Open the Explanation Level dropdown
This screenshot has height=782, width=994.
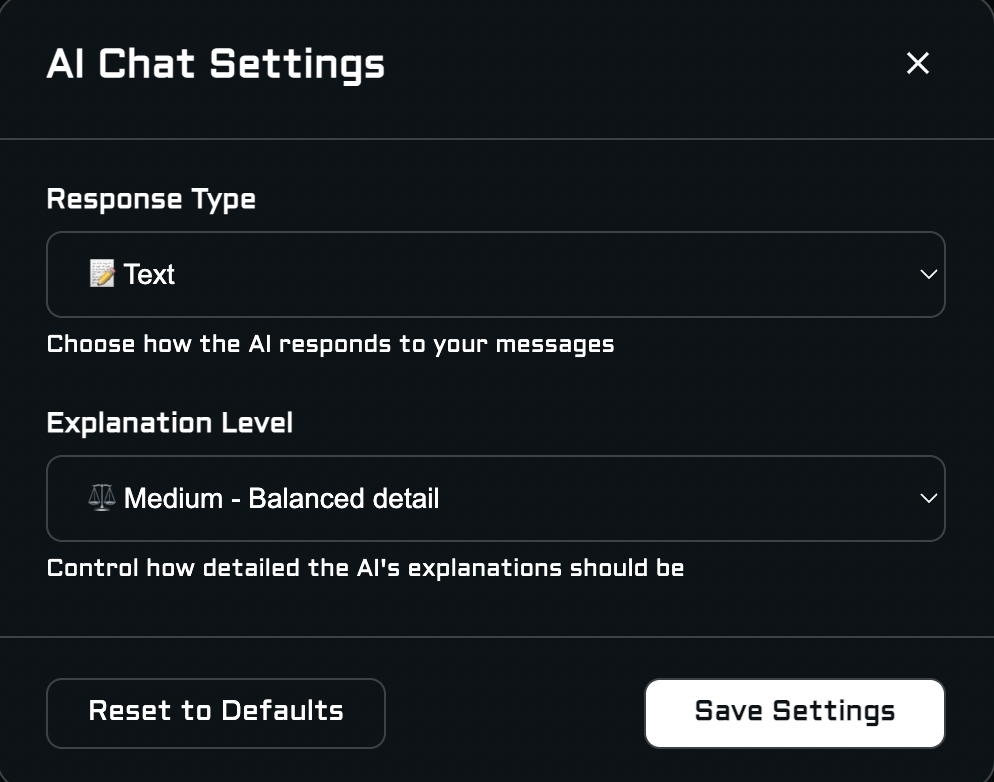[495, 499]
